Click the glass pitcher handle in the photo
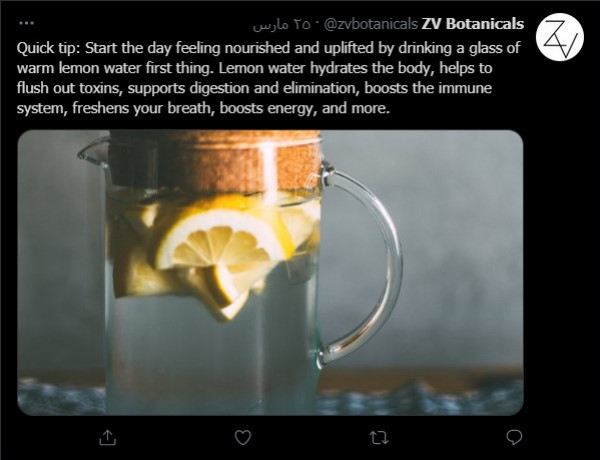The width and height of the screenshot is (600, 460). click(x=362, y=264)
